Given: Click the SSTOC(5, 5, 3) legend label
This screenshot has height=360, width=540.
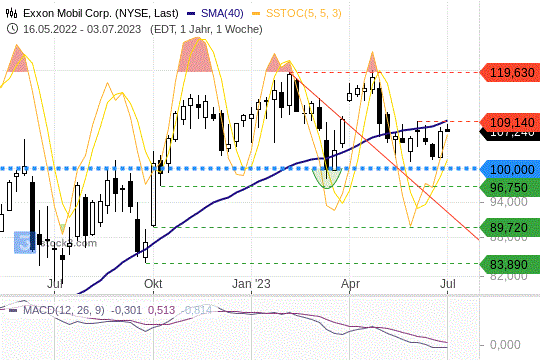Looking at the screenshot, I should coord(303,13).
